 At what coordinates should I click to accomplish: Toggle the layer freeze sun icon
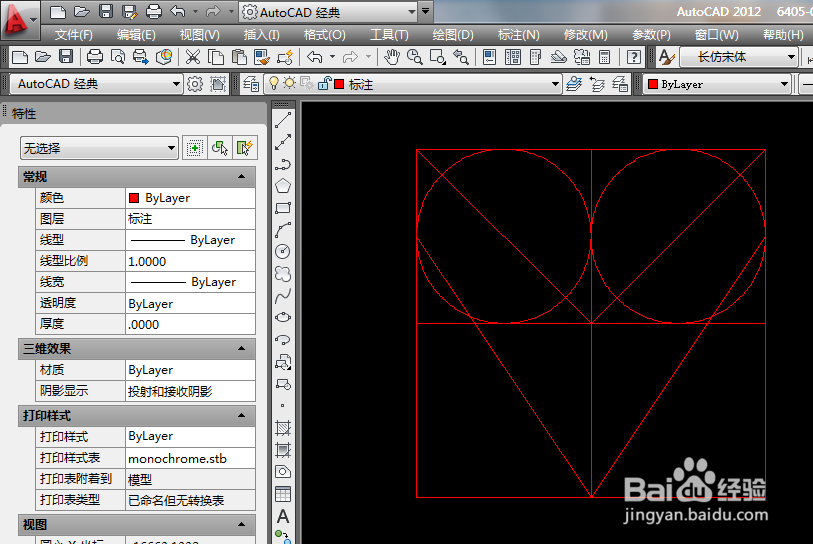point(289,83)
